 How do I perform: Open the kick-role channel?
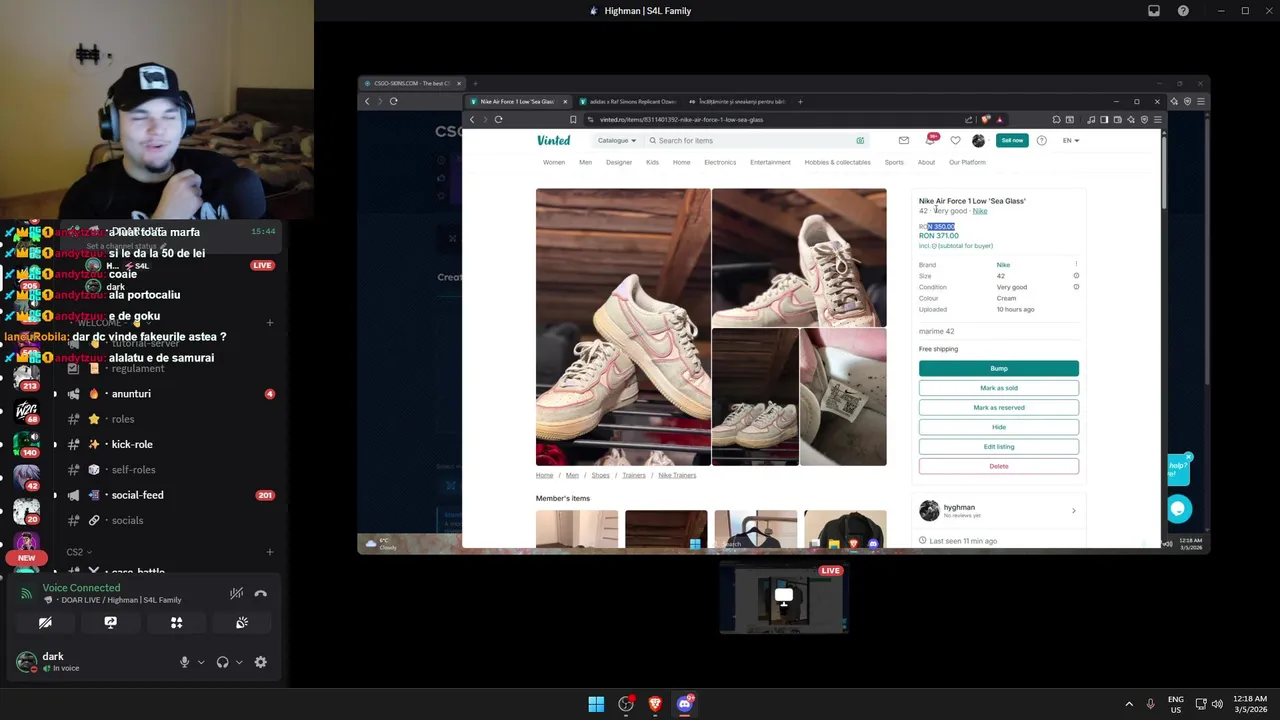pyautogui.click(x=132, y=444)
